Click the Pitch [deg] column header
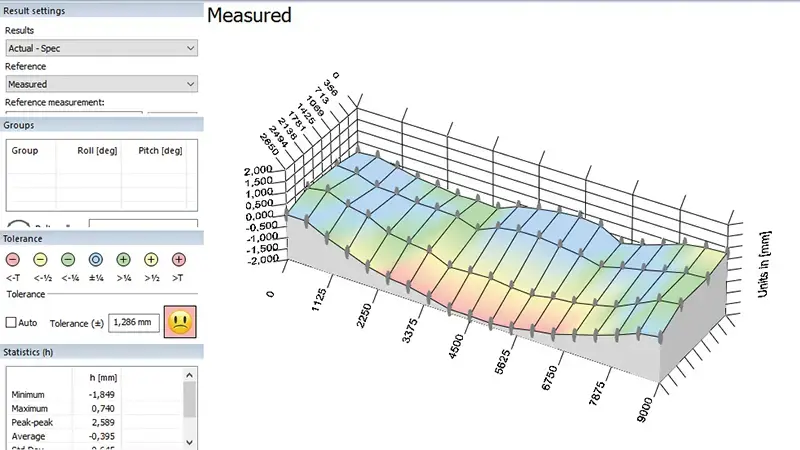This screenshot has height=450, width=800. coord(158,150)
